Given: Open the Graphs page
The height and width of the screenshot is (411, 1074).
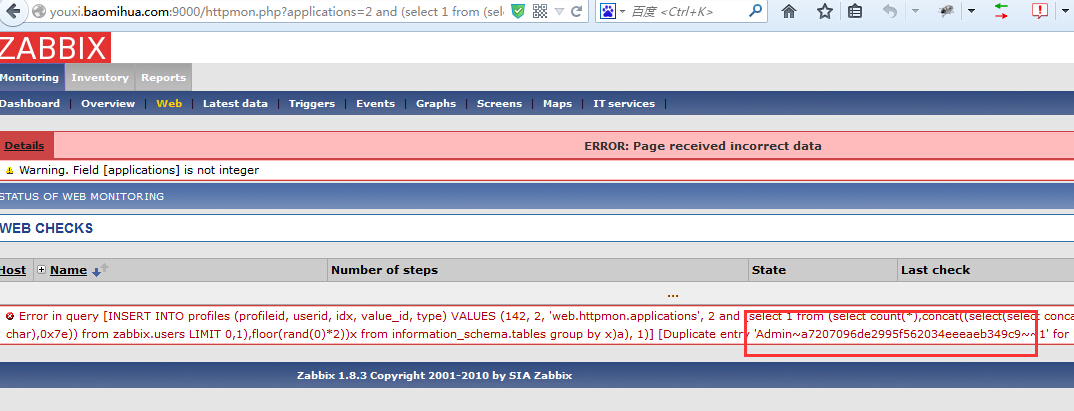Looking at the screenshot, I should tap(436, 103).
